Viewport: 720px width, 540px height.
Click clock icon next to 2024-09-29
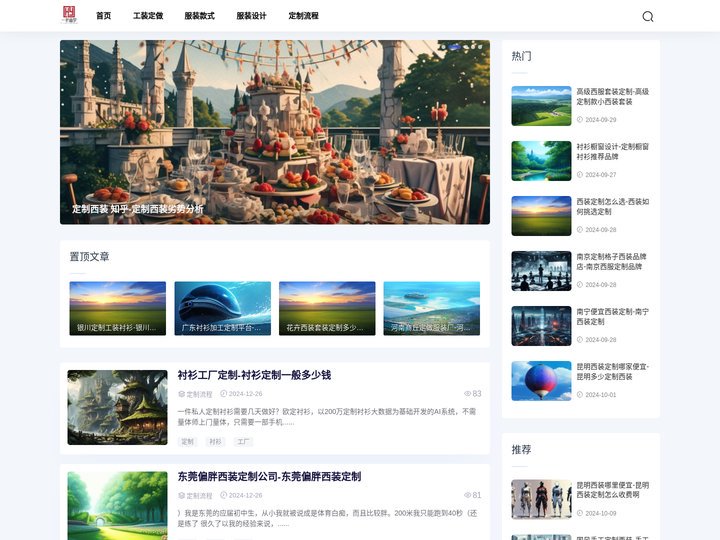coord(579,119)
